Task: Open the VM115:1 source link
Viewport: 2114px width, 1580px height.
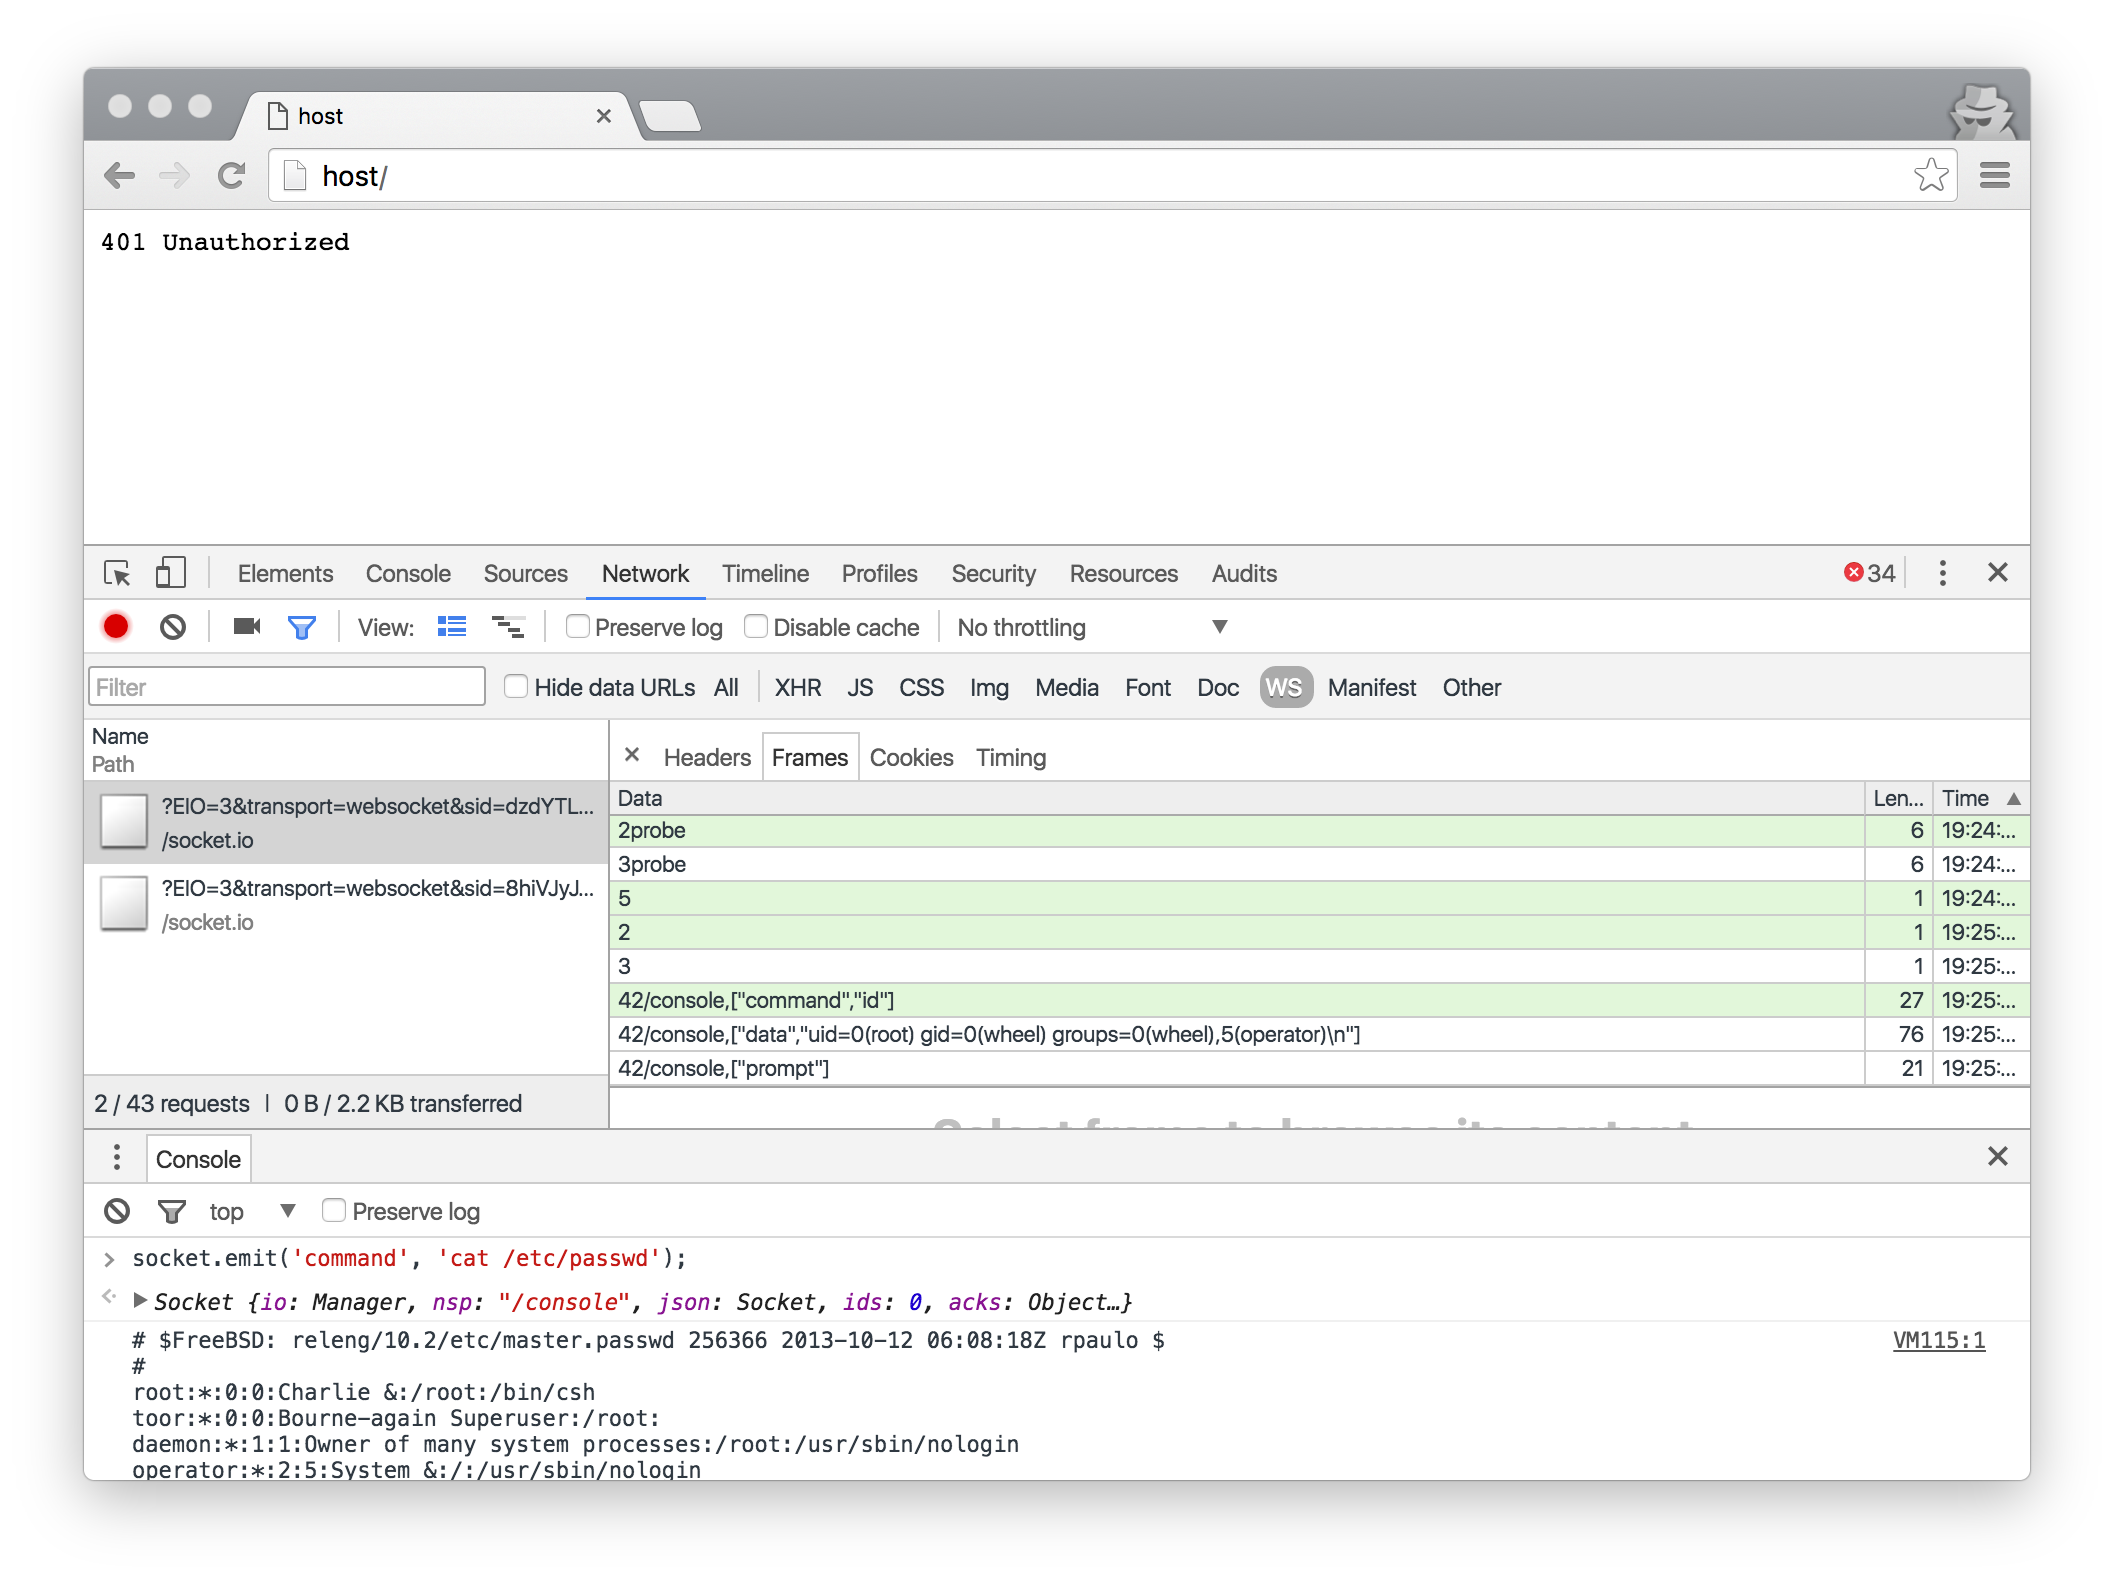Action: point(1938,1340)
